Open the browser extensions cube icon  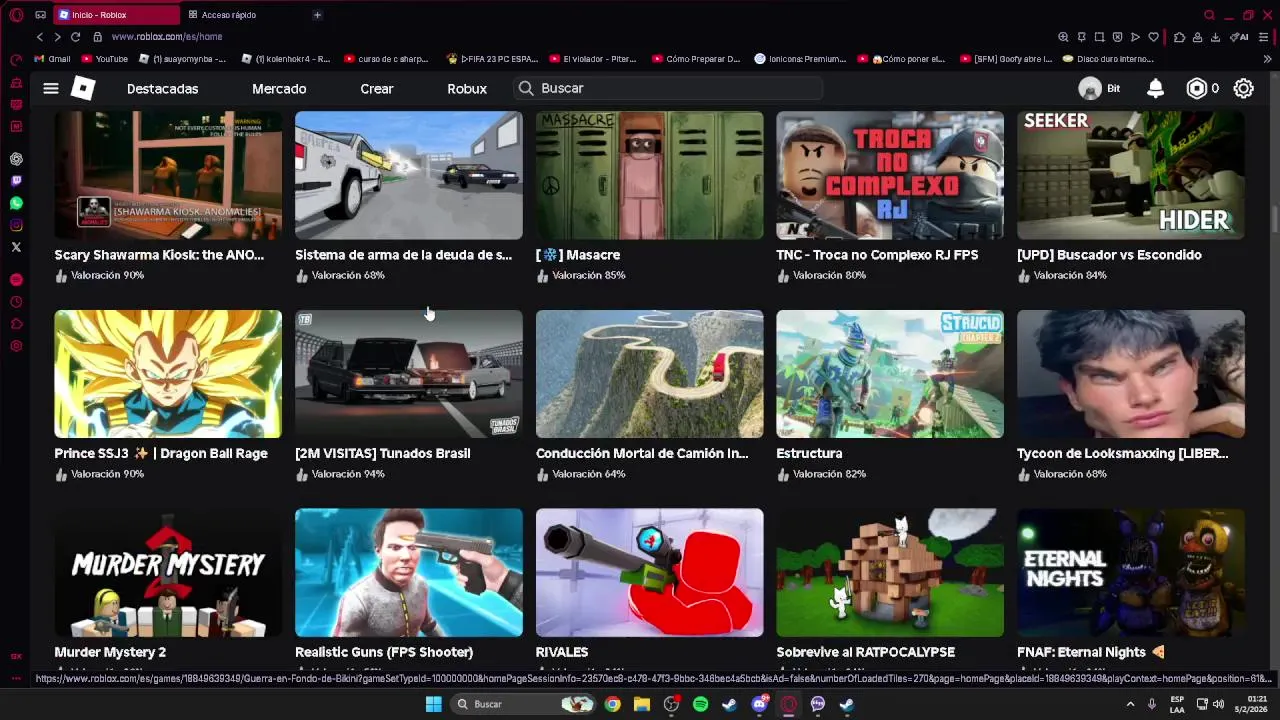1179,37
